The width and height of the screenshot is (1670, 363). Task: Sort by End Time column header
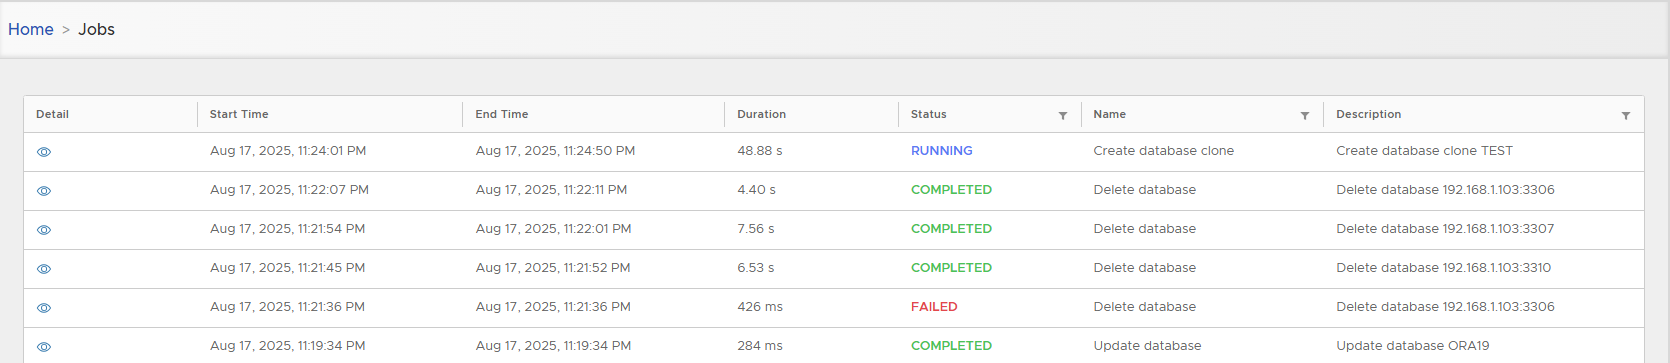coord(502,114)
